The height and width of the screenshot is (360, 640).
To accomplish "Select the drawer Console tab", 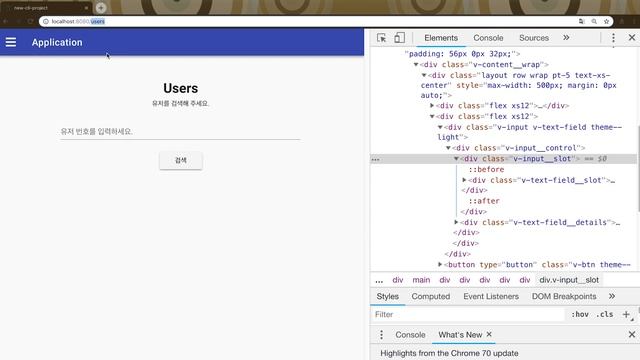I will [410, 335].
